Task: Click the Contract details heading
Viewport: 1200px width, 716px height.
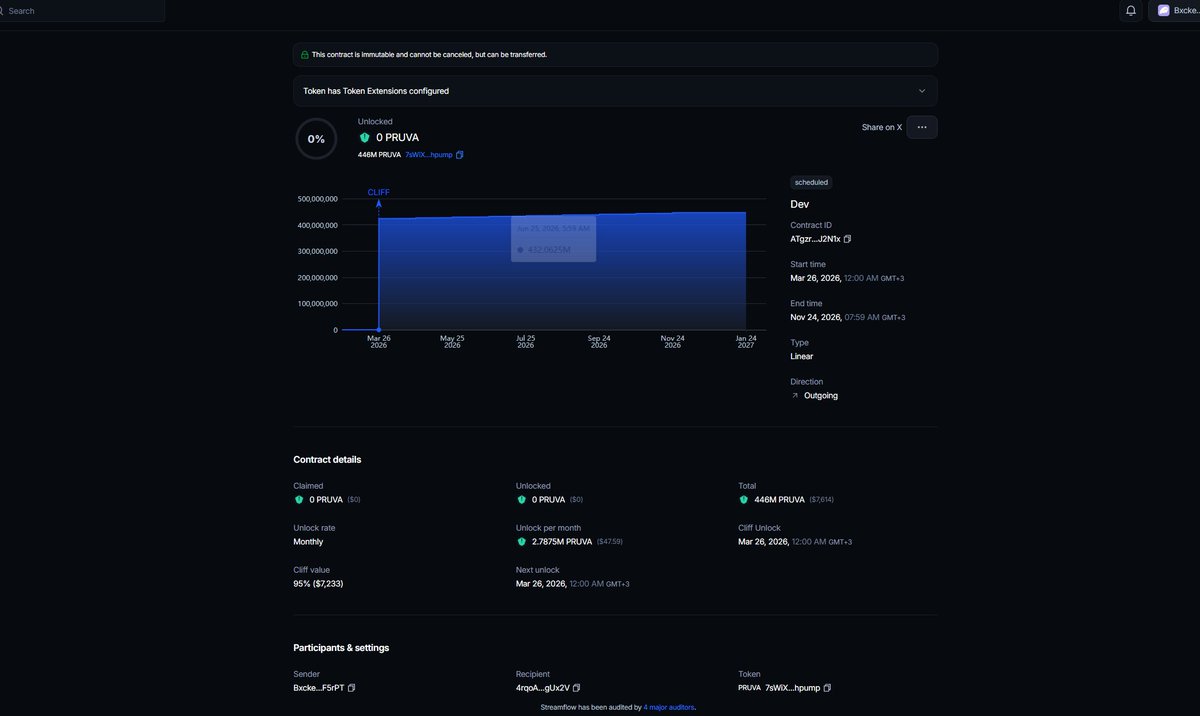Action: coord(327,460)
